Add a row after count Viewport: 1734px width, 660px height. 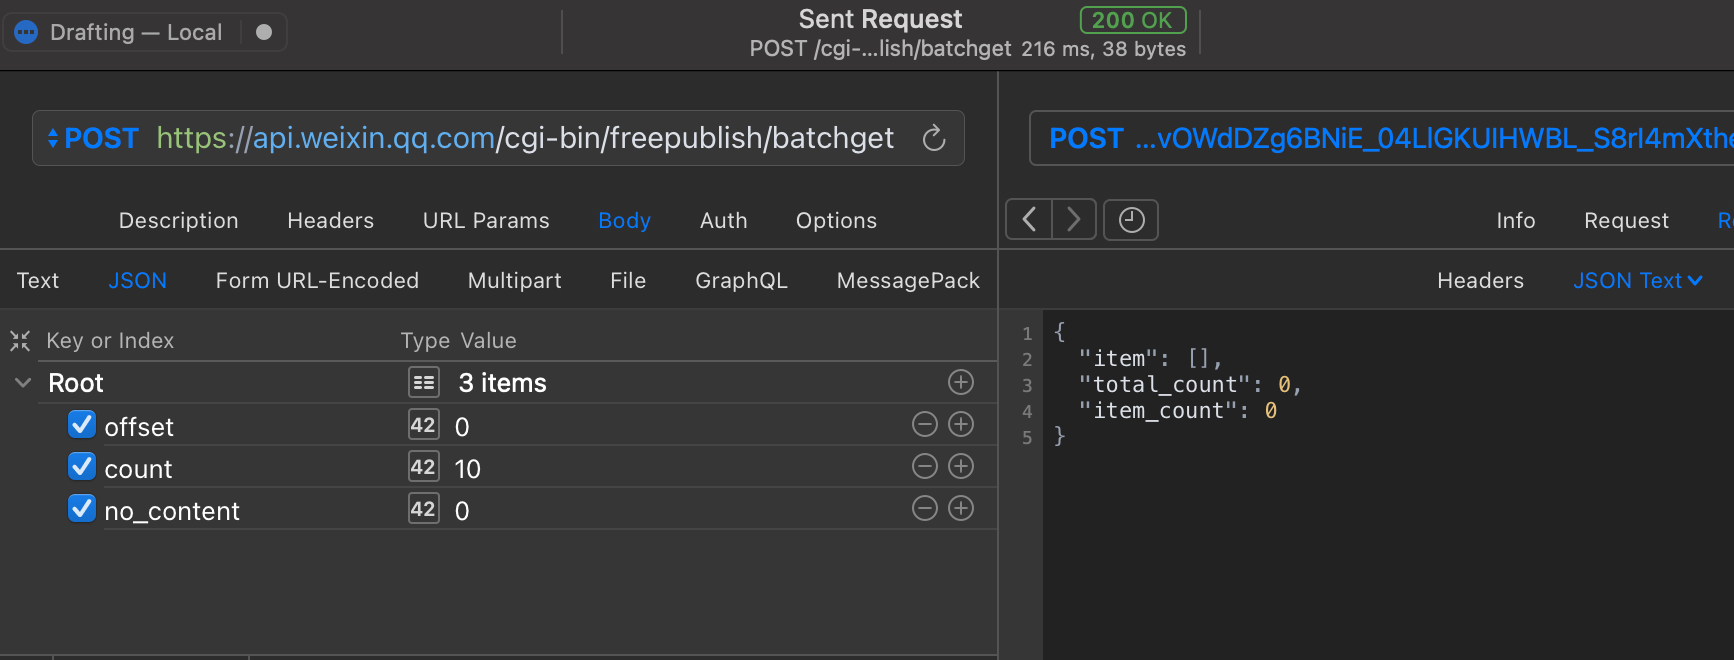(x=960, y=467)
